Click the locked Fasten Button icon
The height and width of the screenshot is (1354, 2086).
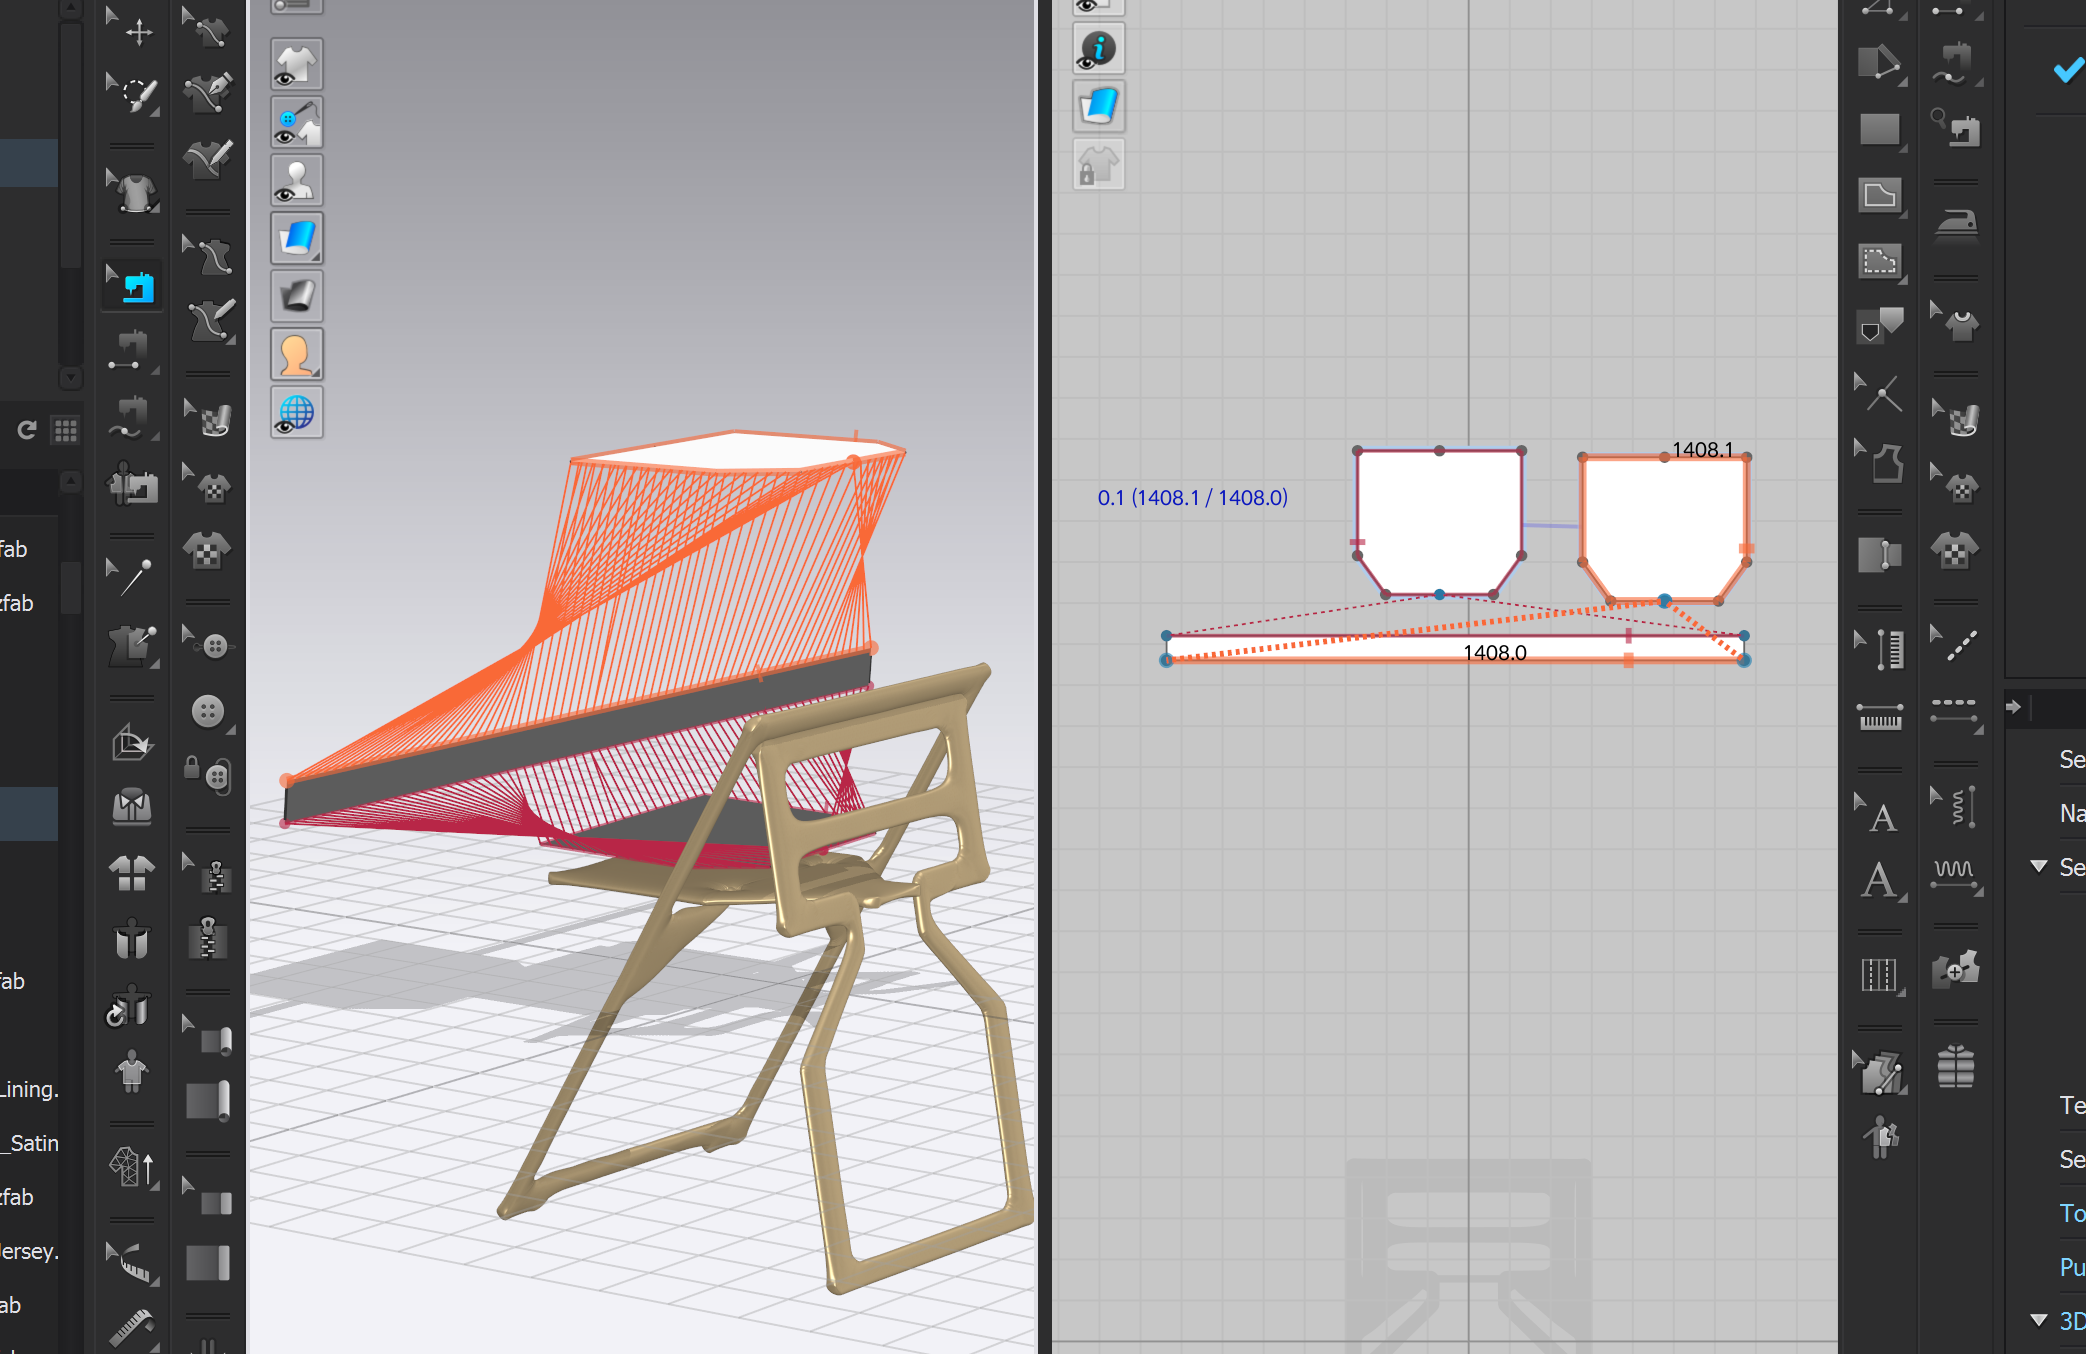coord(209,773)
